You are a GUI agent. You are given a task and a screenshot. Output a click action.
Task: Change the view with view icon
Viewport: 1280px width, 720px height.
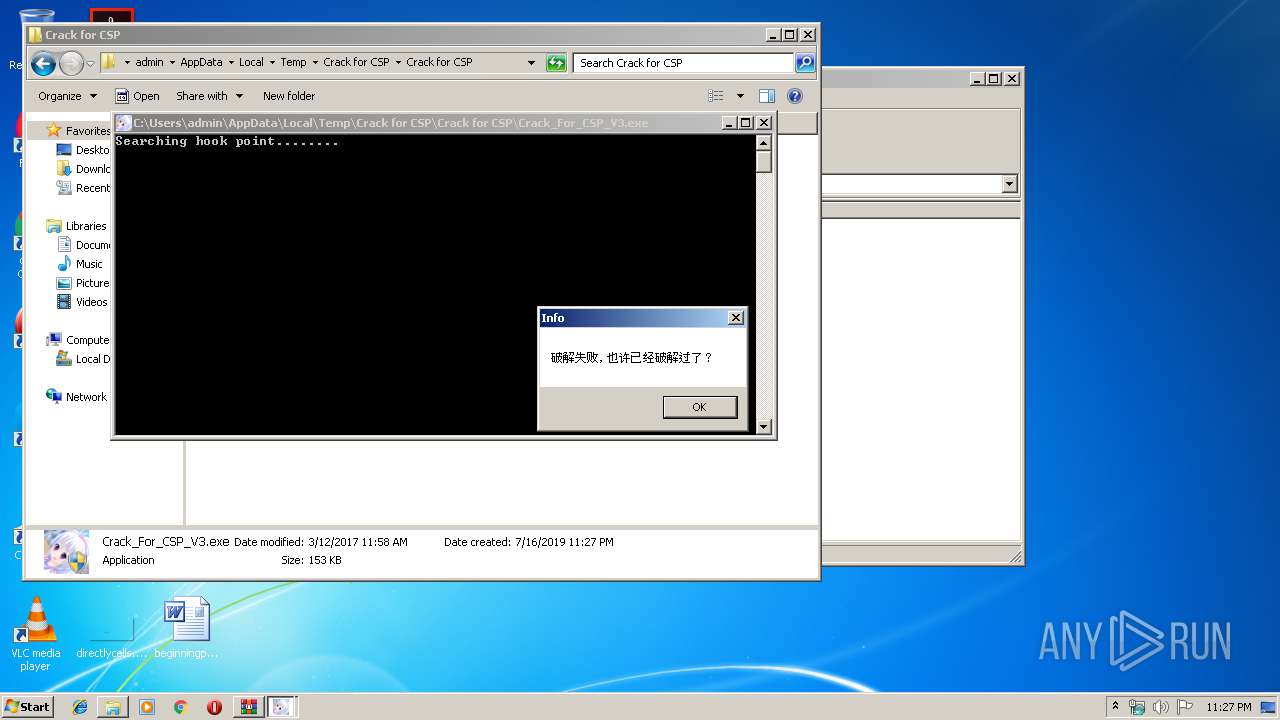(716, 96)
